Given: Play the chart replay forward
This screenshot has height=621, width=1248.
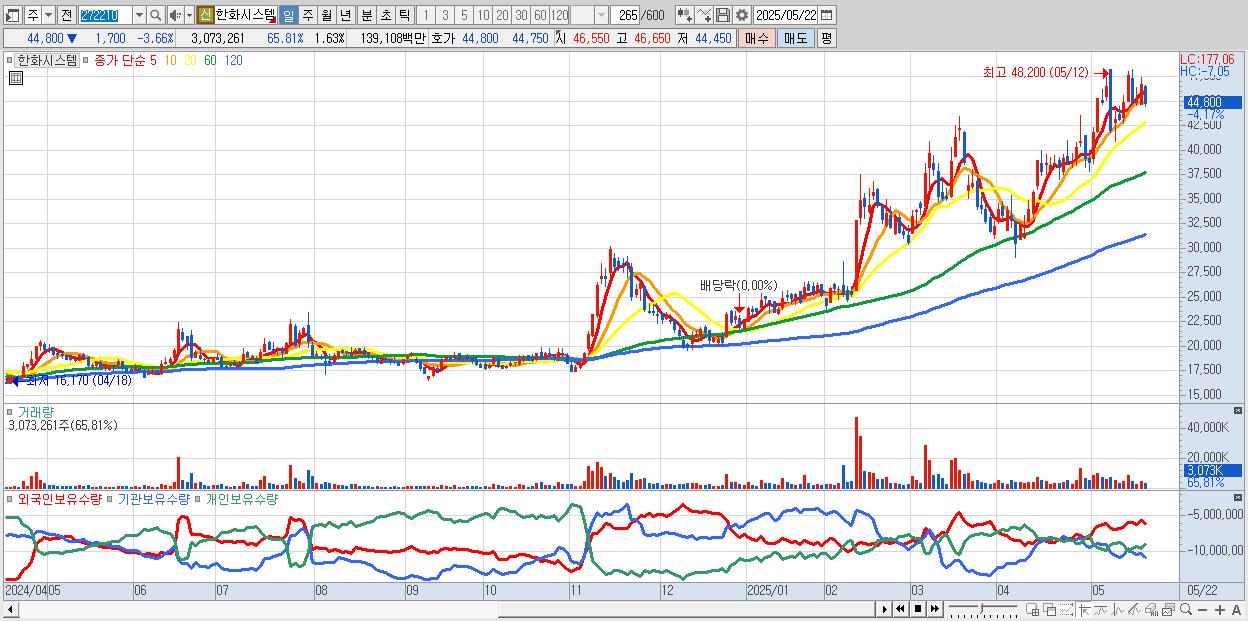Looking at the screenshot, I should (x=885, y=609).
